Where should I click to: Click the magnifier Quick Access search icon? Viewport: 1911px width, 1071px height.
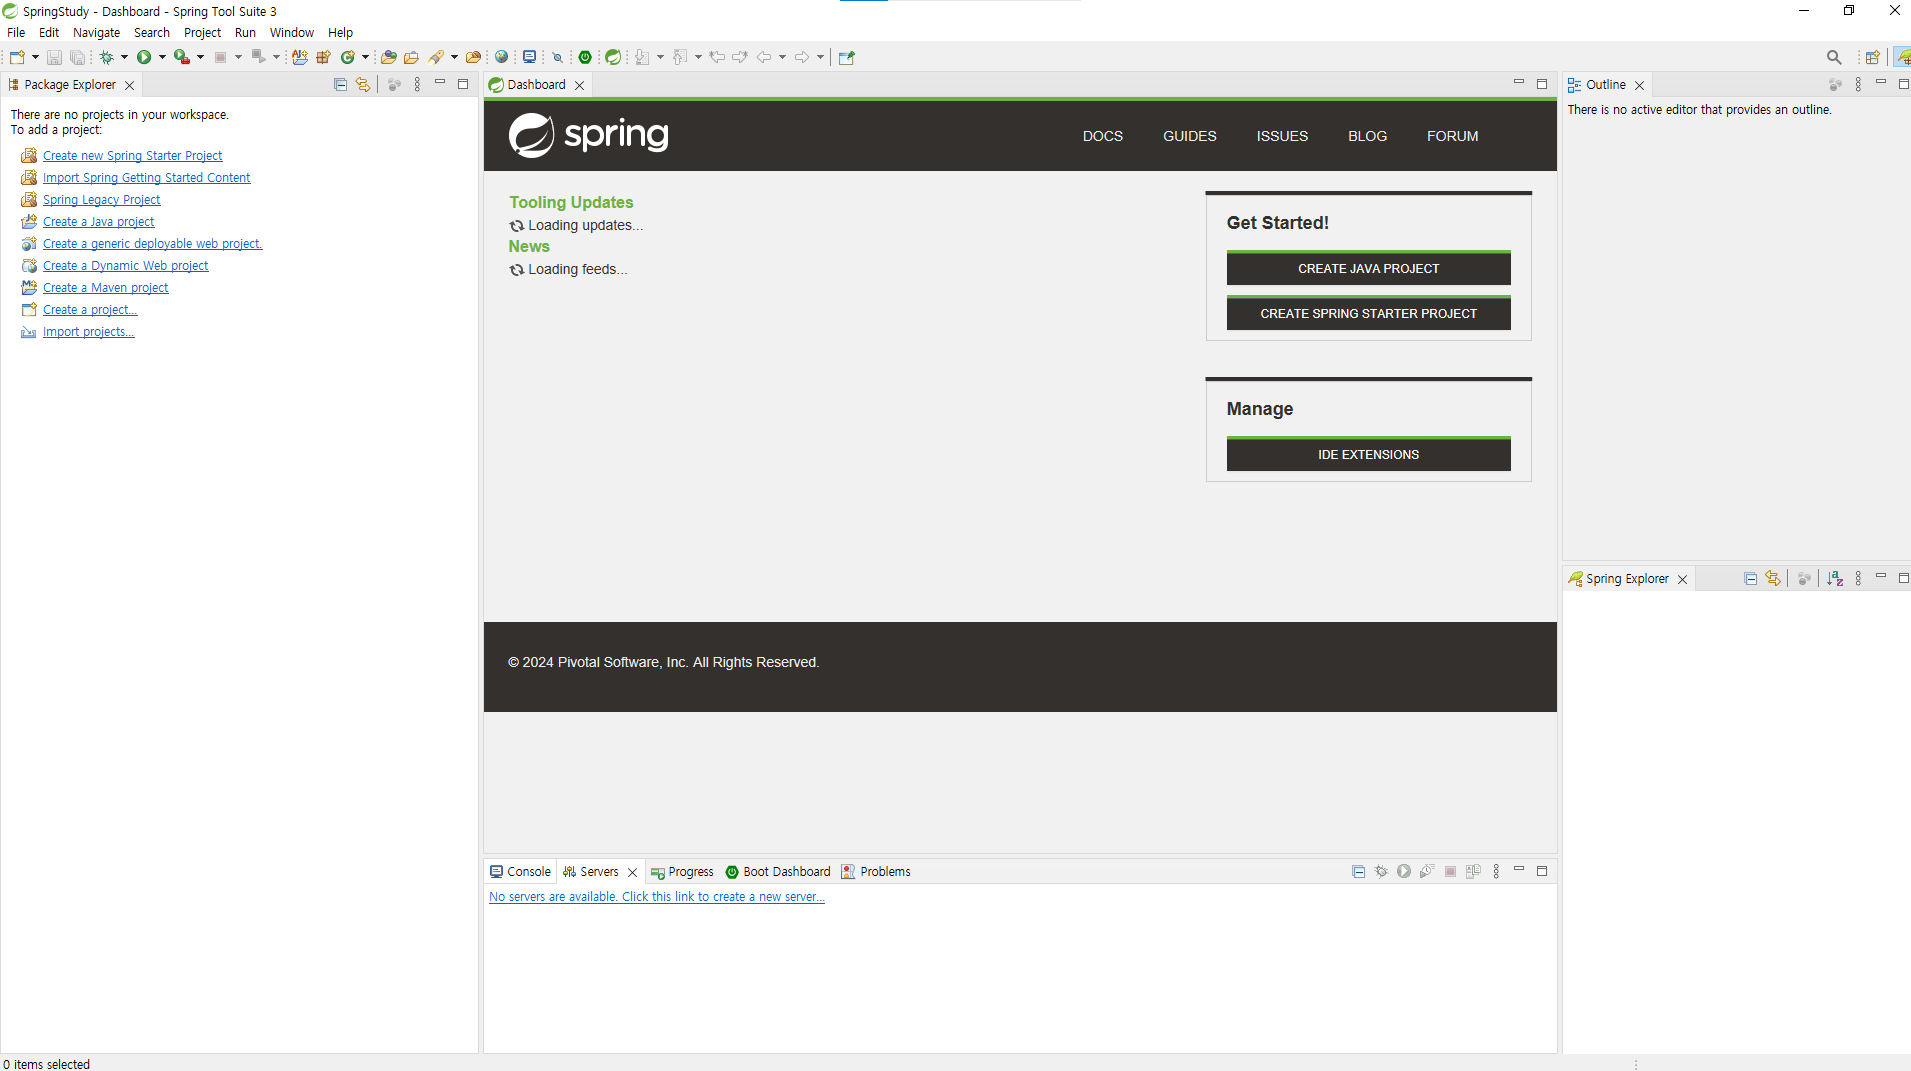coord(1834,57)
